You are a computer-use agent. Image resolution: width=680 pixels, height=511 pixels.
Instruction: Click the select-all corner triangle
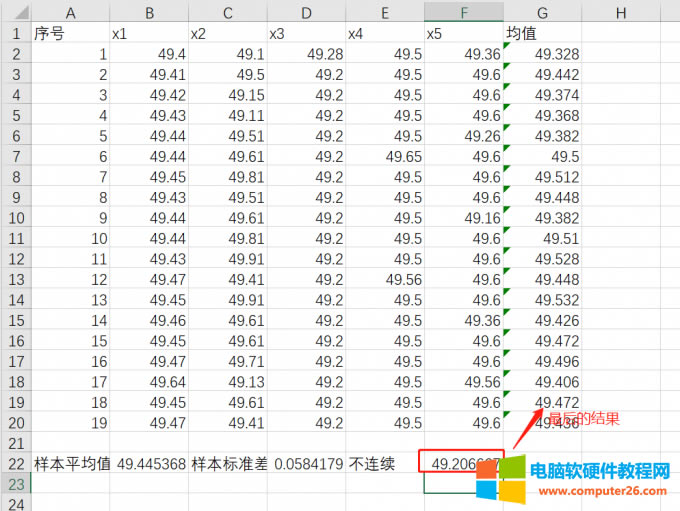pyautogui.click(x=15, y=12)
